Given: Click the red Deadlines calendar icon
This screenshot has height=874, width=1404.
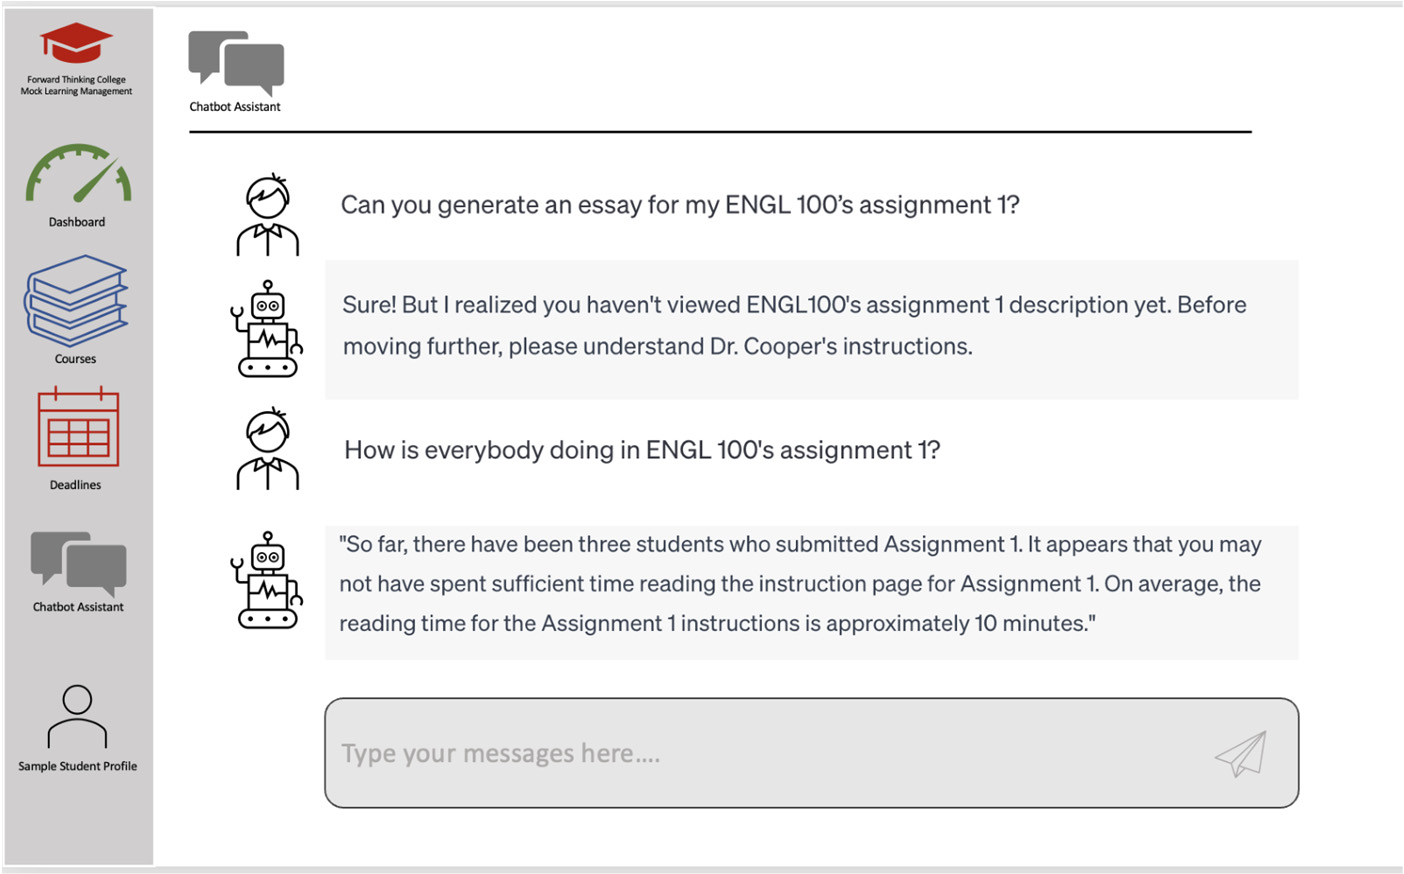Looking at the screenshot, I should 78,429.
